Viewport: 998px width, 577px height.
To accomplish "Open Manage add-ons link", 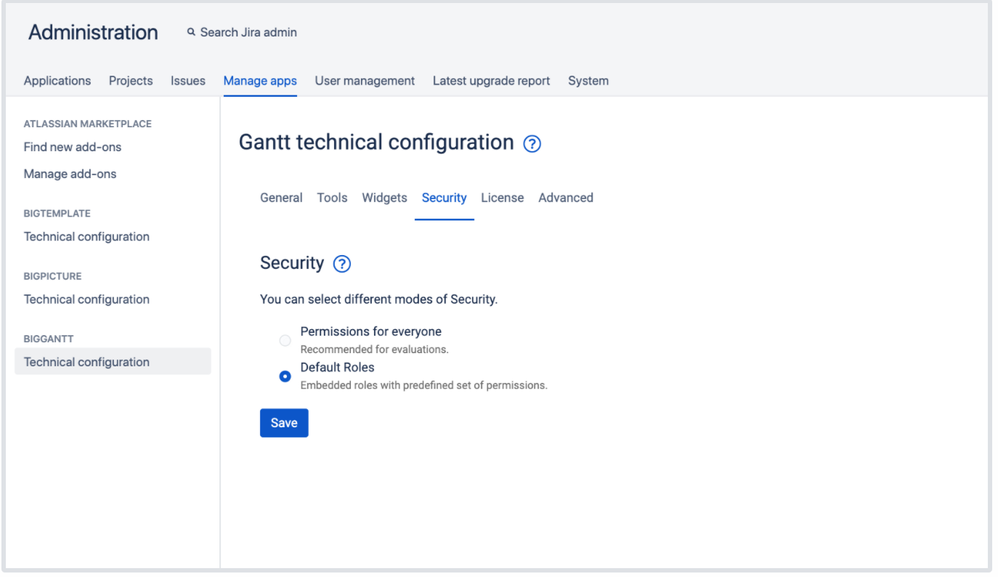I will (70, 174).
